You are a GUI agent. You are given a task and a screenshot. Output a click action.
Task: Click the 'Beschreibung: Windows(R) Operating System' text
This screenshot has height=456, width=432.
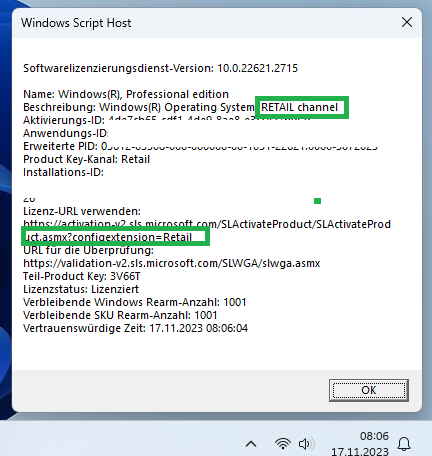[139, 107]
